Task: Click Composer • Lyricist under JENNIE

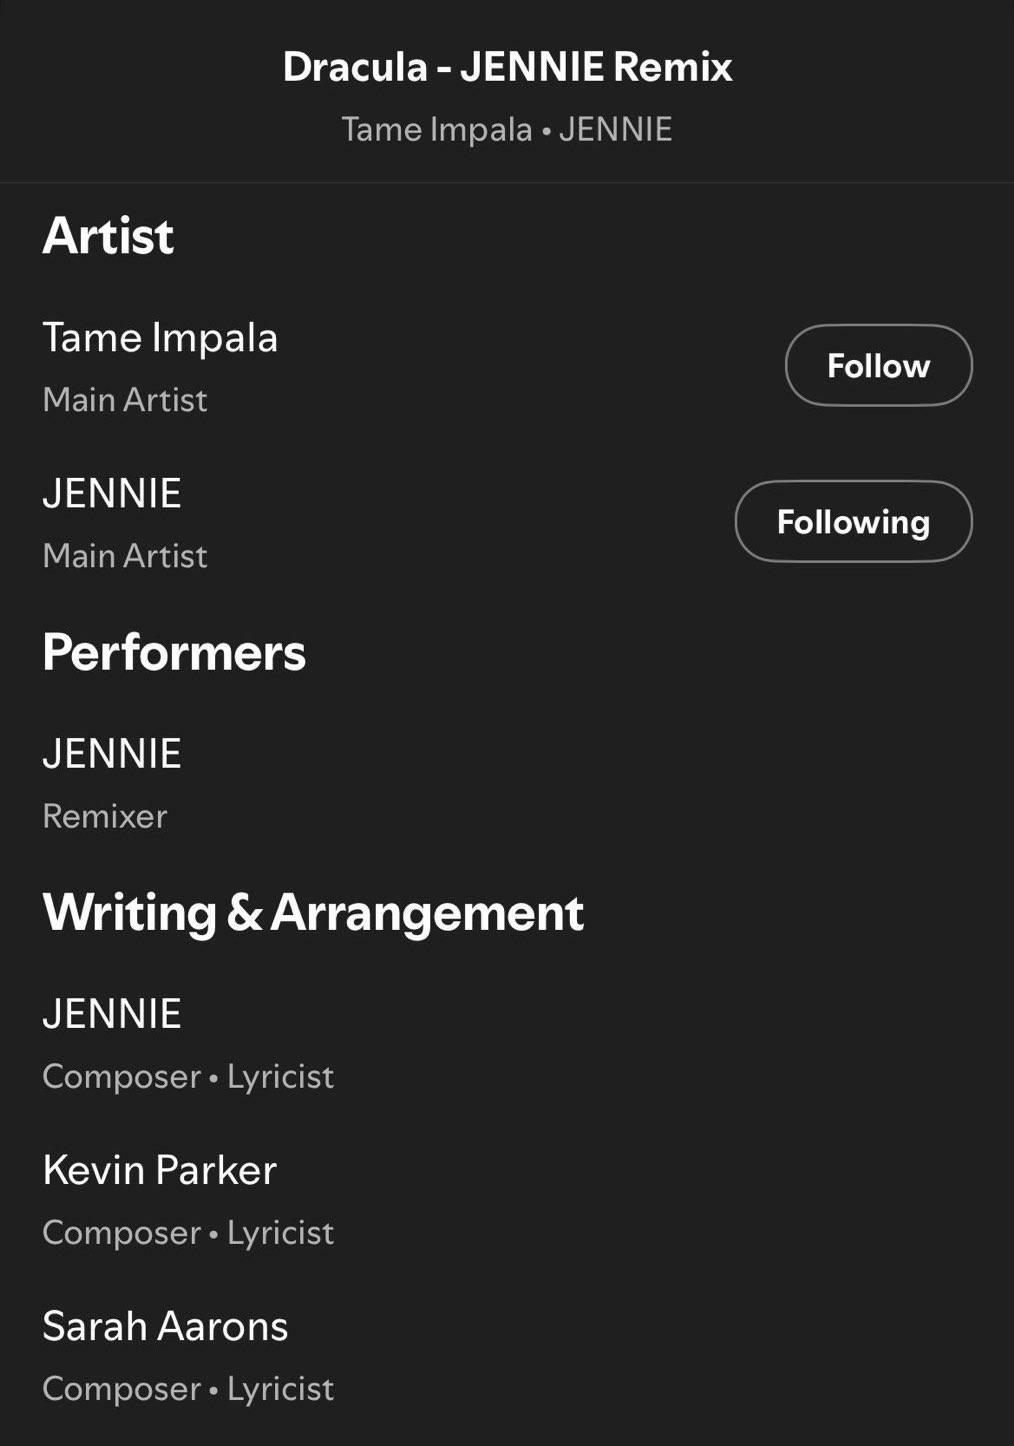Action: [x=188, y=1077]
